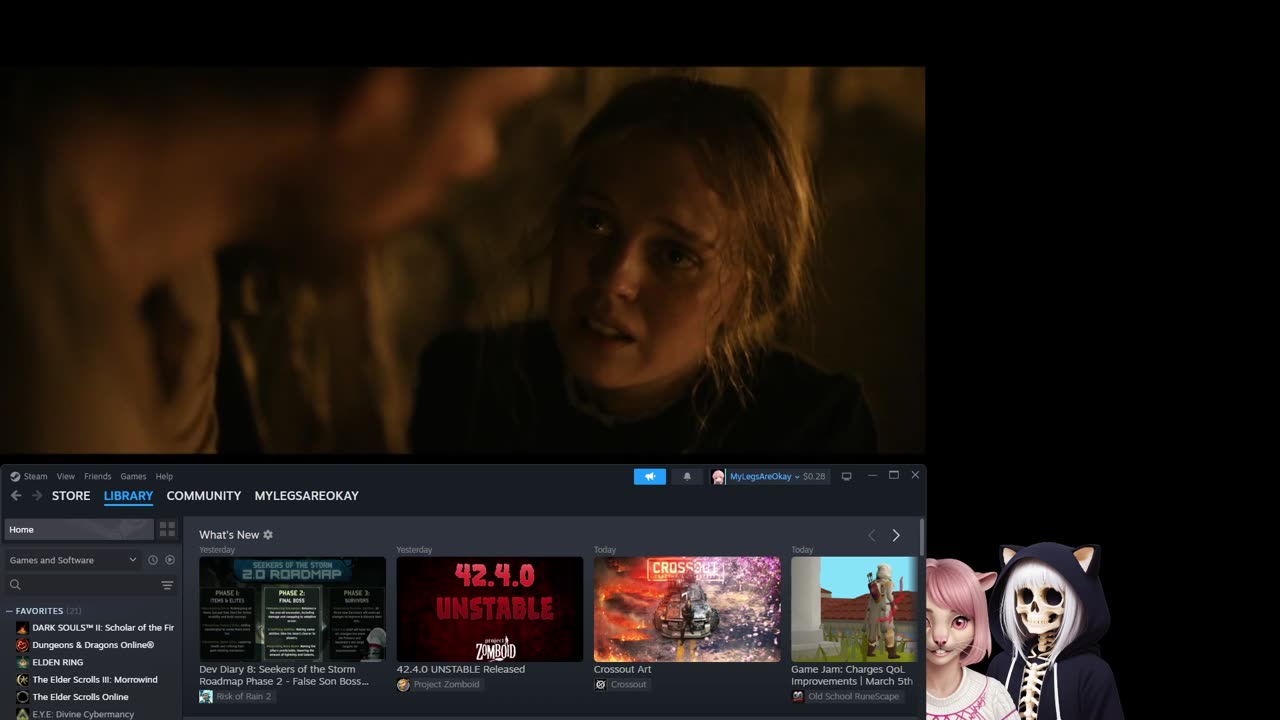
Task: Enter Big Picture mode via monitor icon
Action: 846,476
